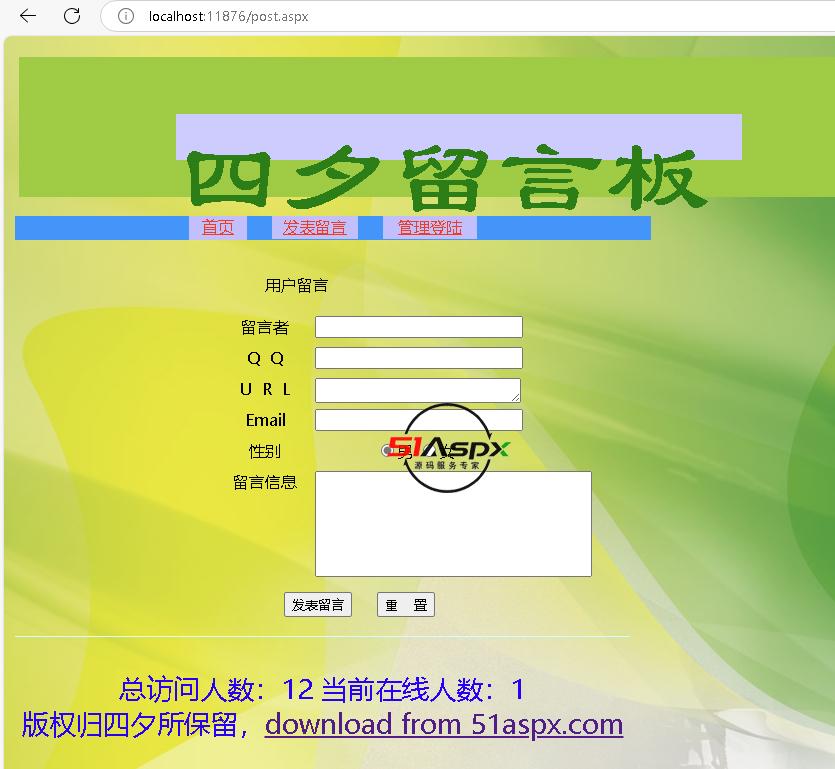Click the 留言信息 label text
Viewport: 835px width, 769px height.
[x=265, y=482]
